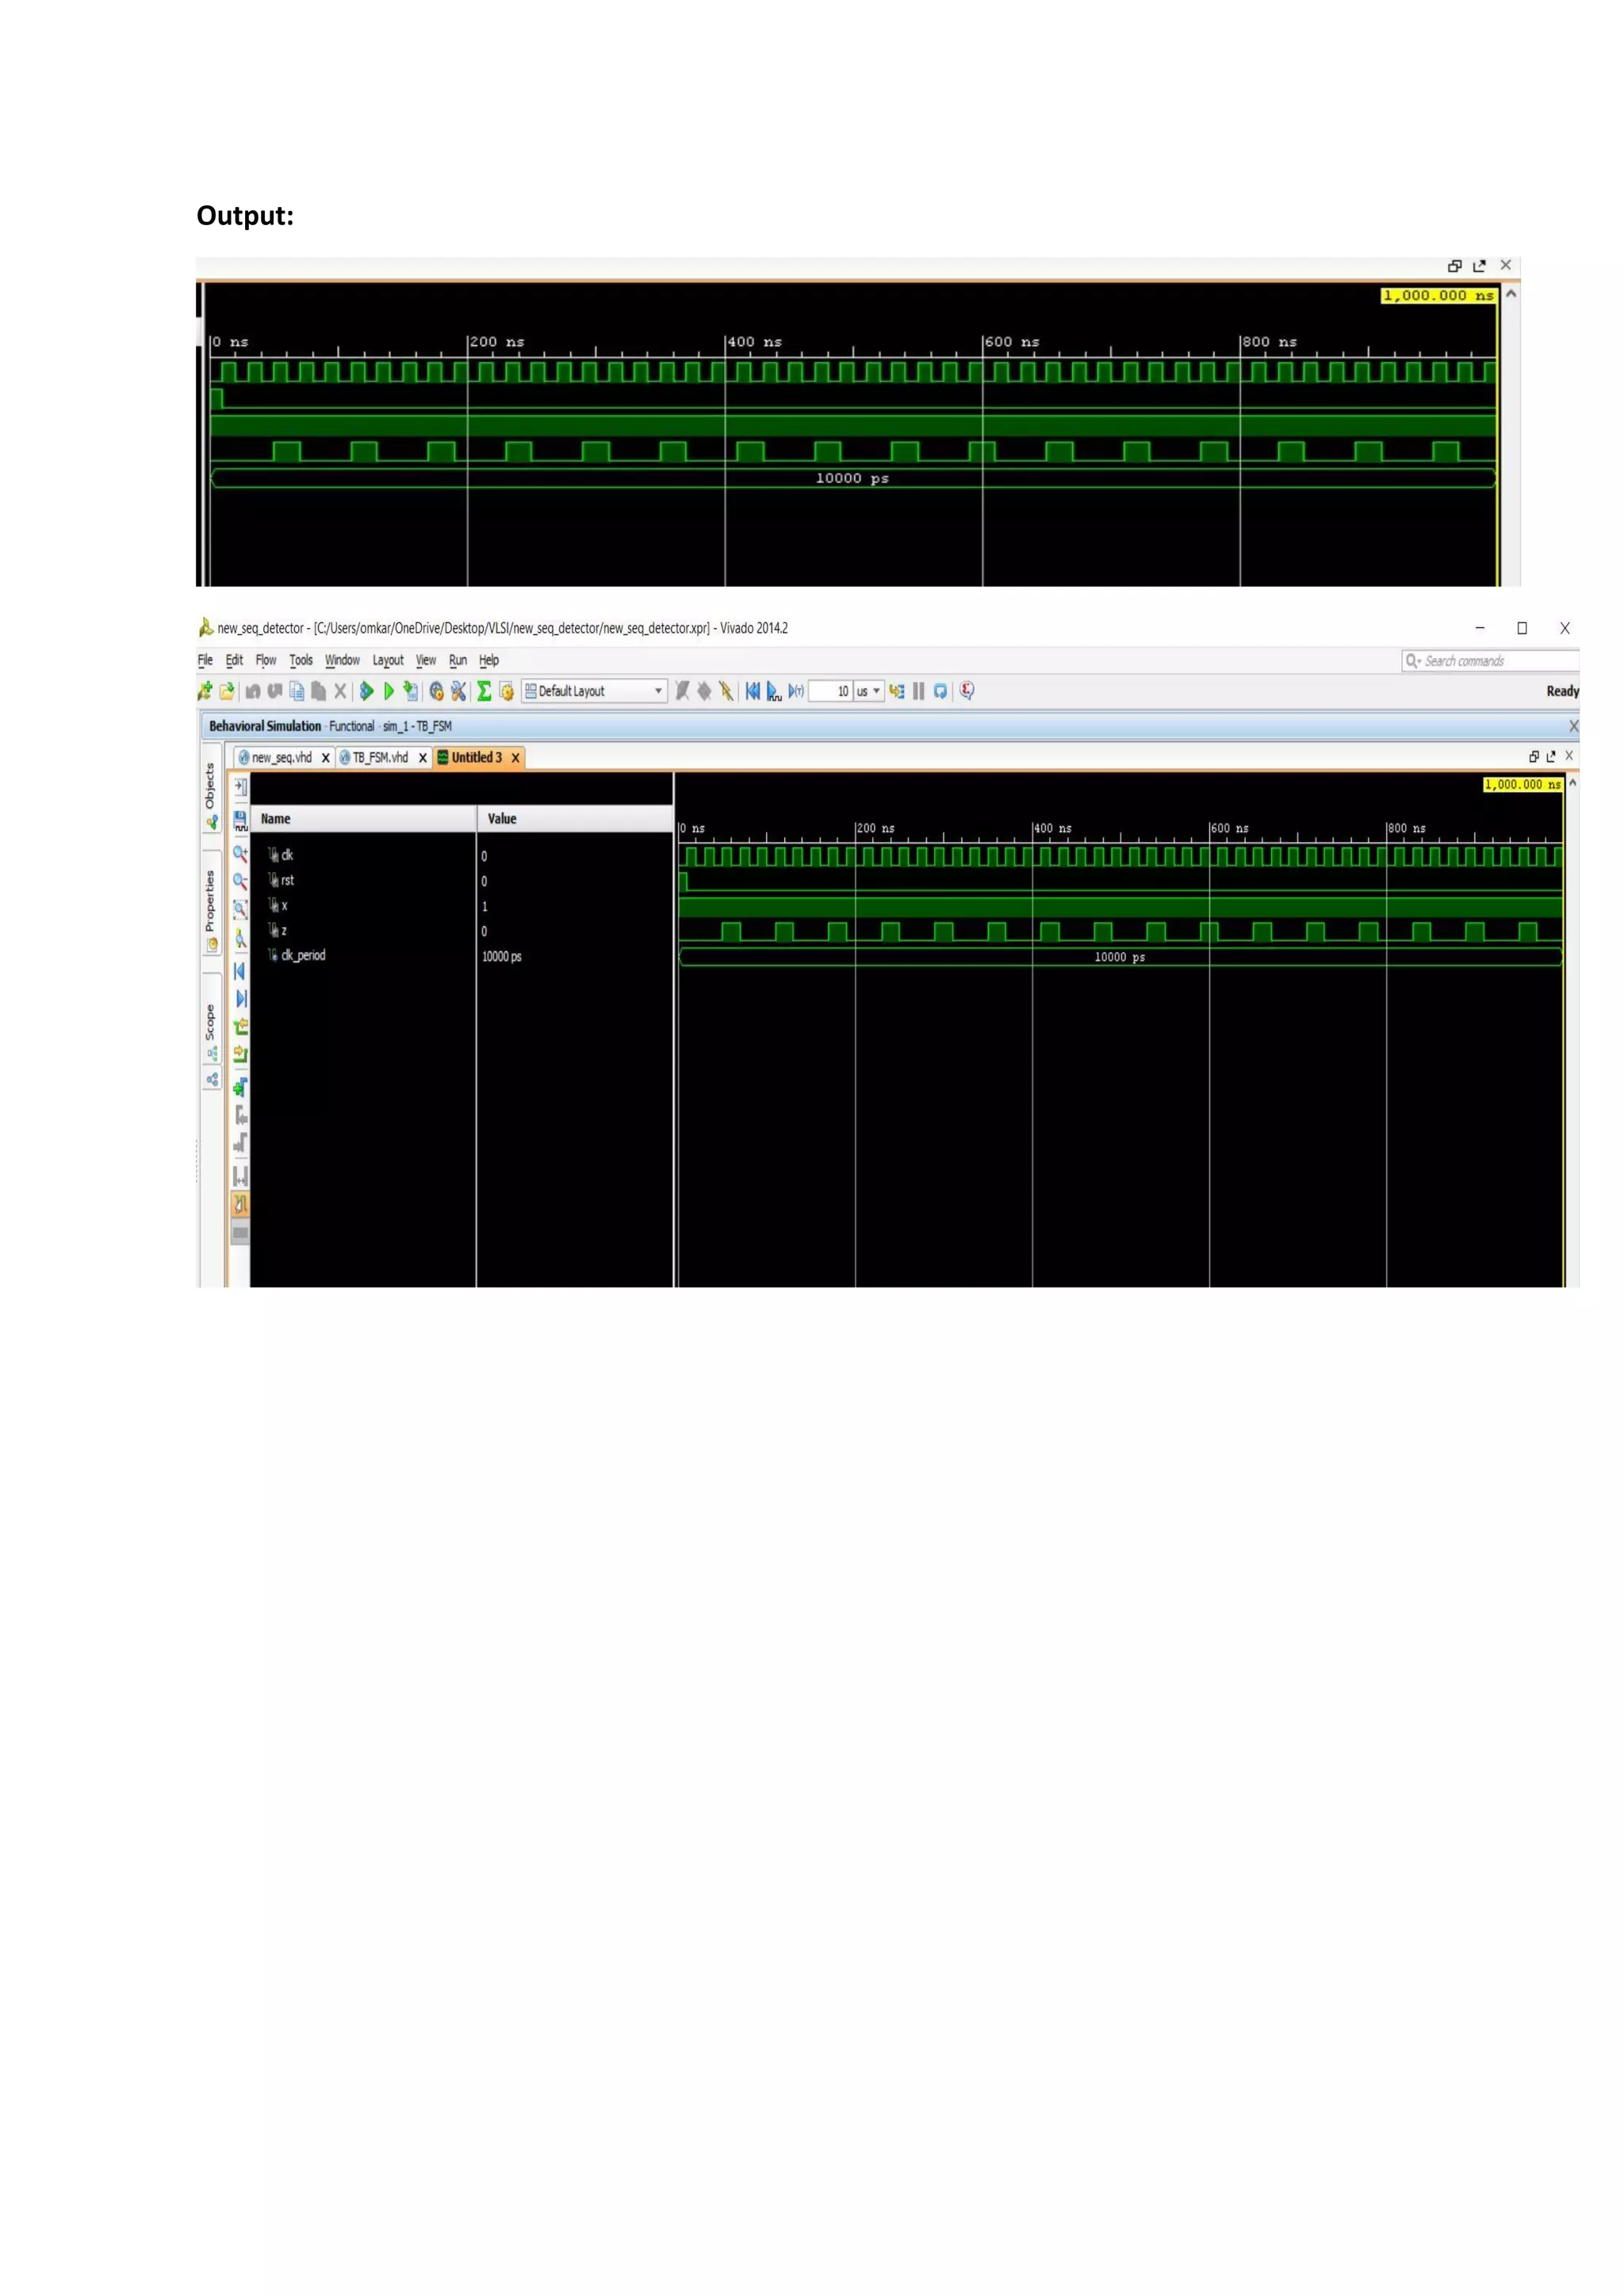Click the green Sigma toolbar icon
Screen dimensions: 1624x2296
point(484,691)
